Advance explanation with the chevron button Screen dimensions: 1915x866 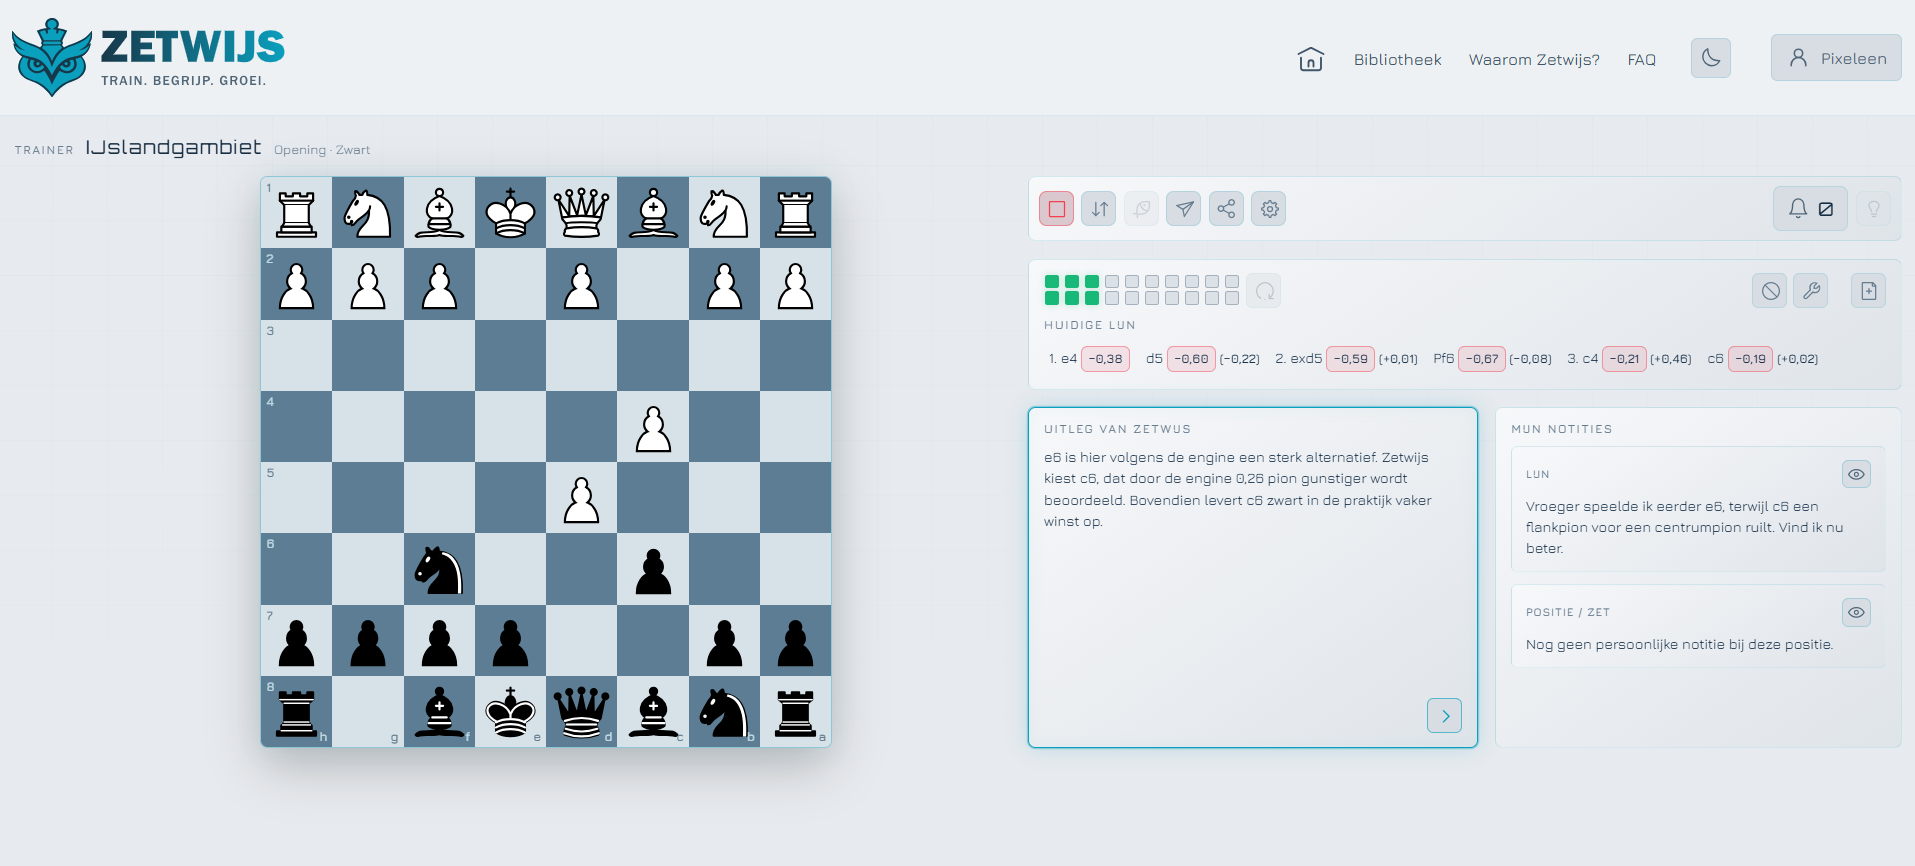(1444, 715)
